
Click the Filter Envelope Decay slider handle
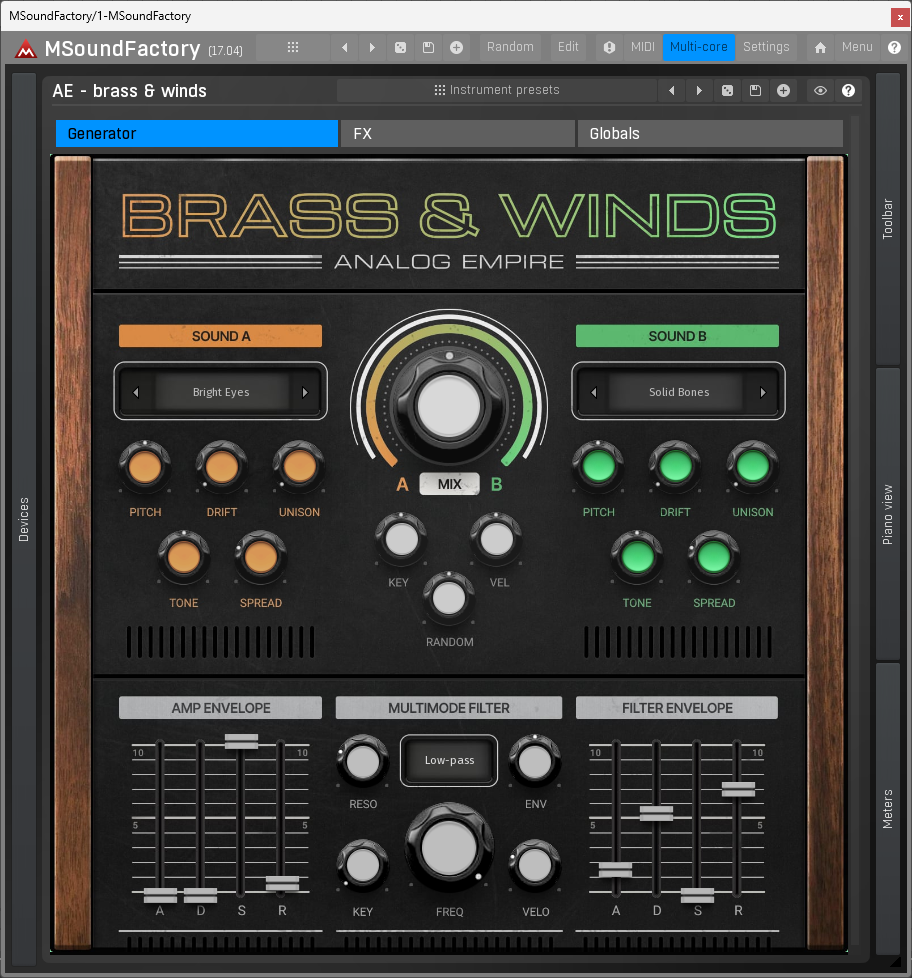pyautogui.click(x=656, y=813)
